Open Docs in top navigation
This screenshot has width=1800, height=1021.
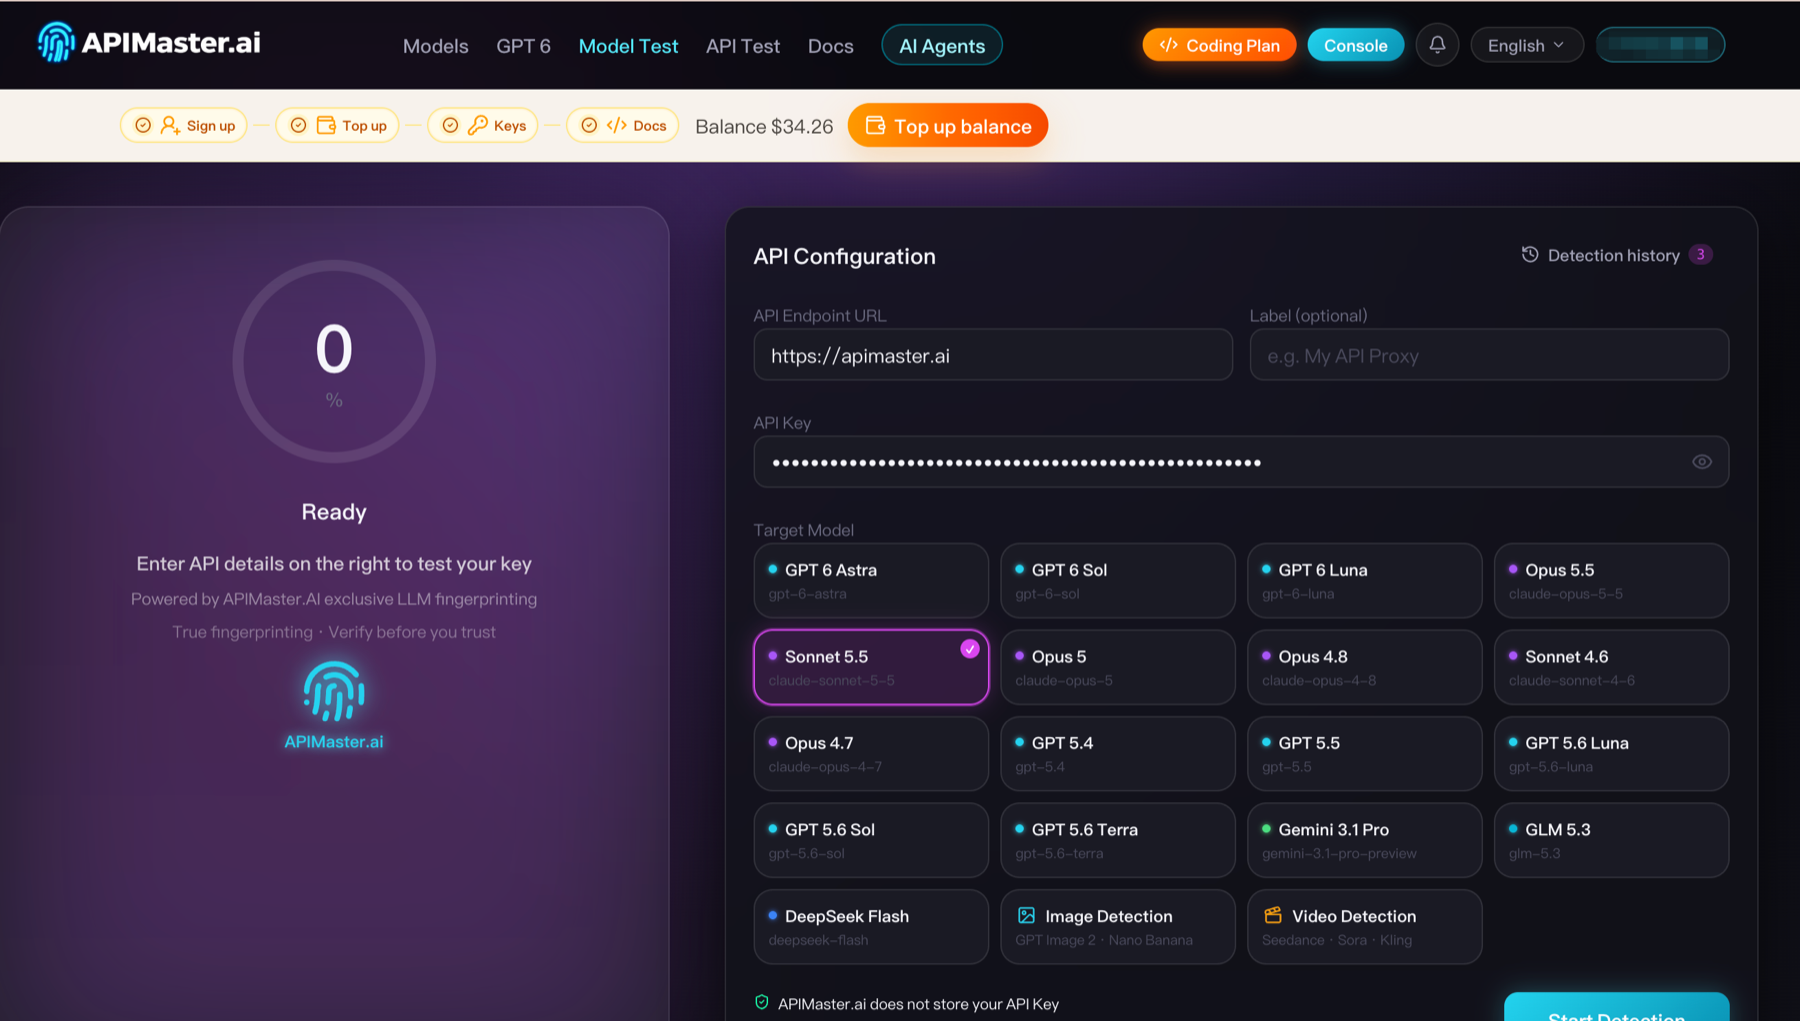(x=830, y=46)
